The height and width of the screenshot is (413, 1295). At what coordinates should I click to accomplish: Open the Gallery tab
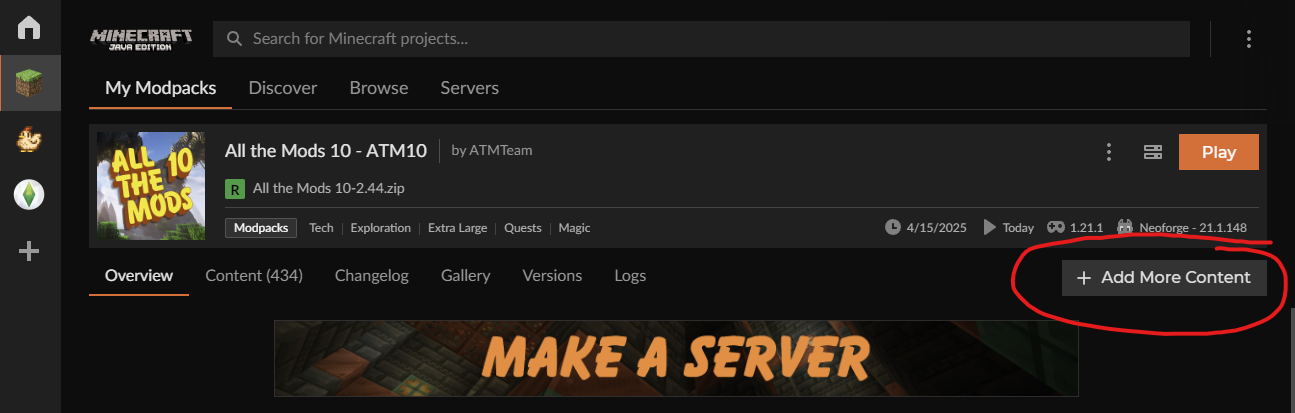pos(466,275)
